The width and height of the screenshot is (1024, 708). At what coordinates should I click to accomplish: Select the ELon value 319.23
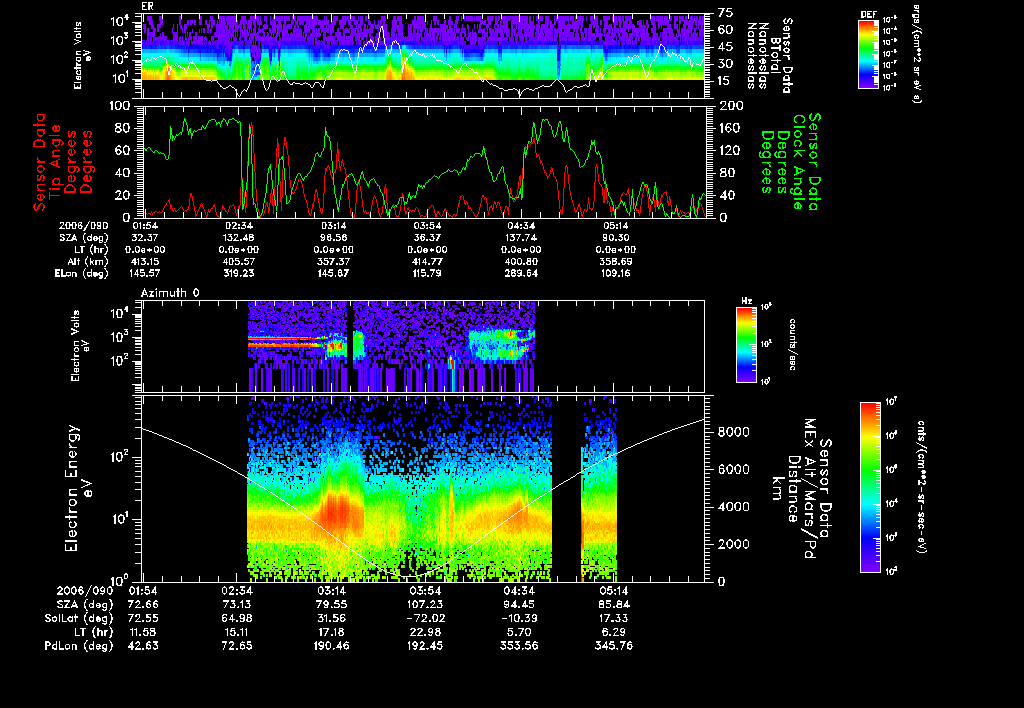click(x=239, y=274)
